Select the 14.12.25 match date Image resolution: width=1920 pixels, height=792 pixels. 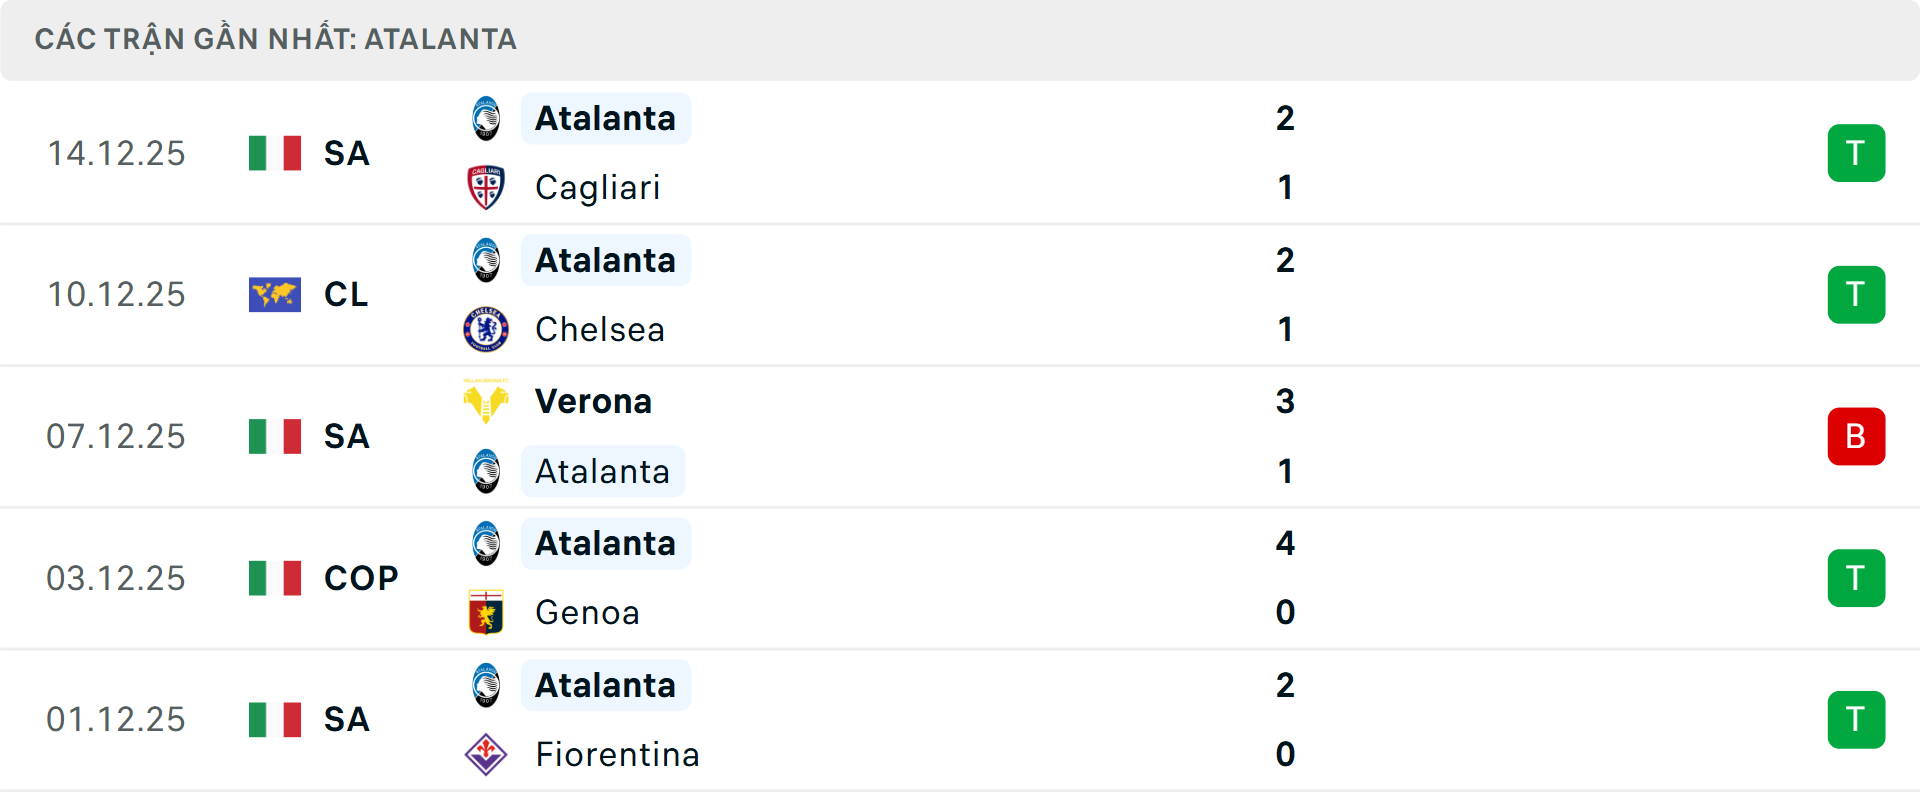pyautogui.click(x=116, y=153)
